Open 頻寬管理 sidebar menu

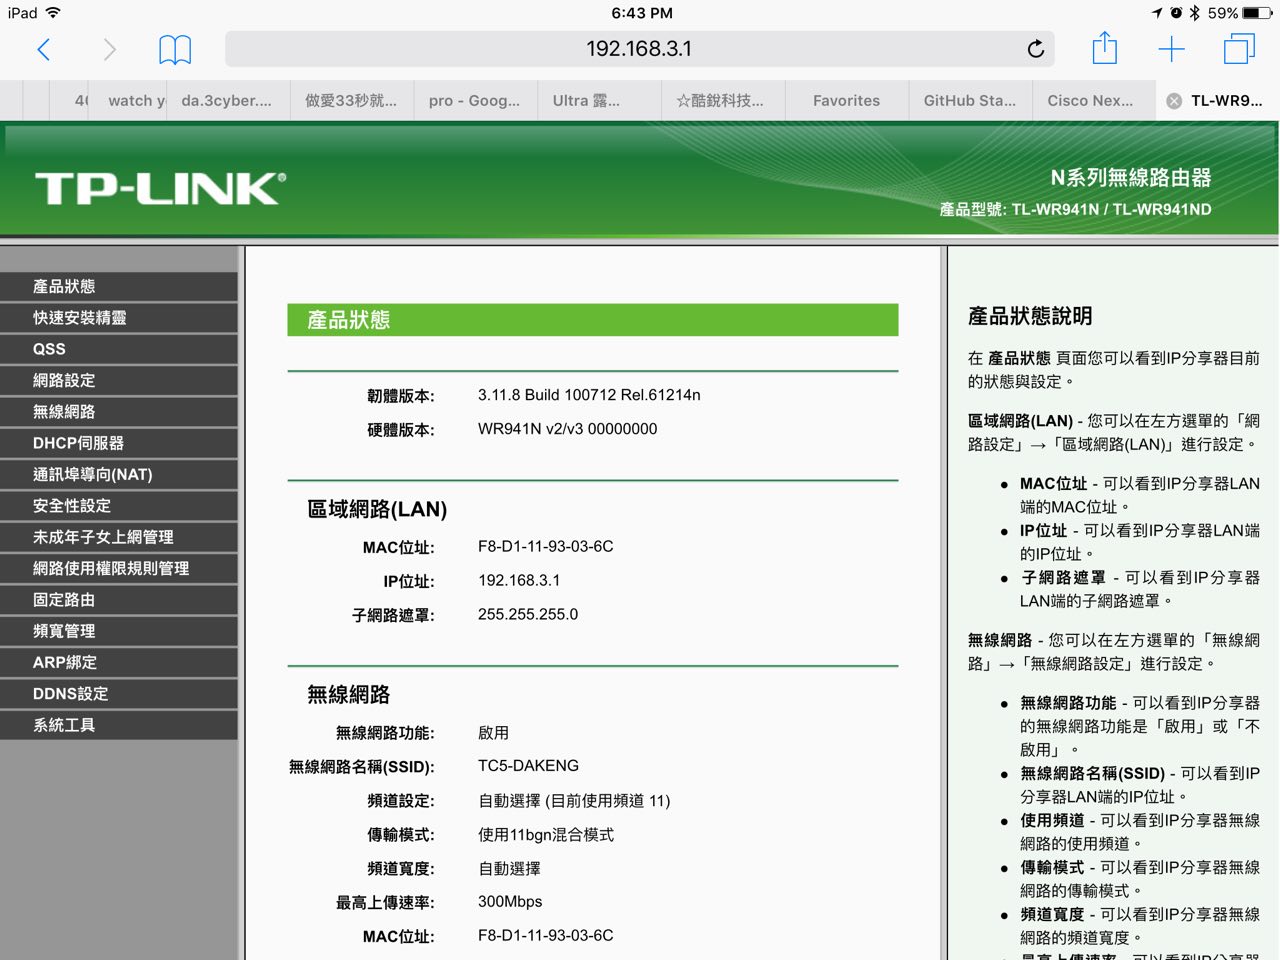click(x=119, y=631)
